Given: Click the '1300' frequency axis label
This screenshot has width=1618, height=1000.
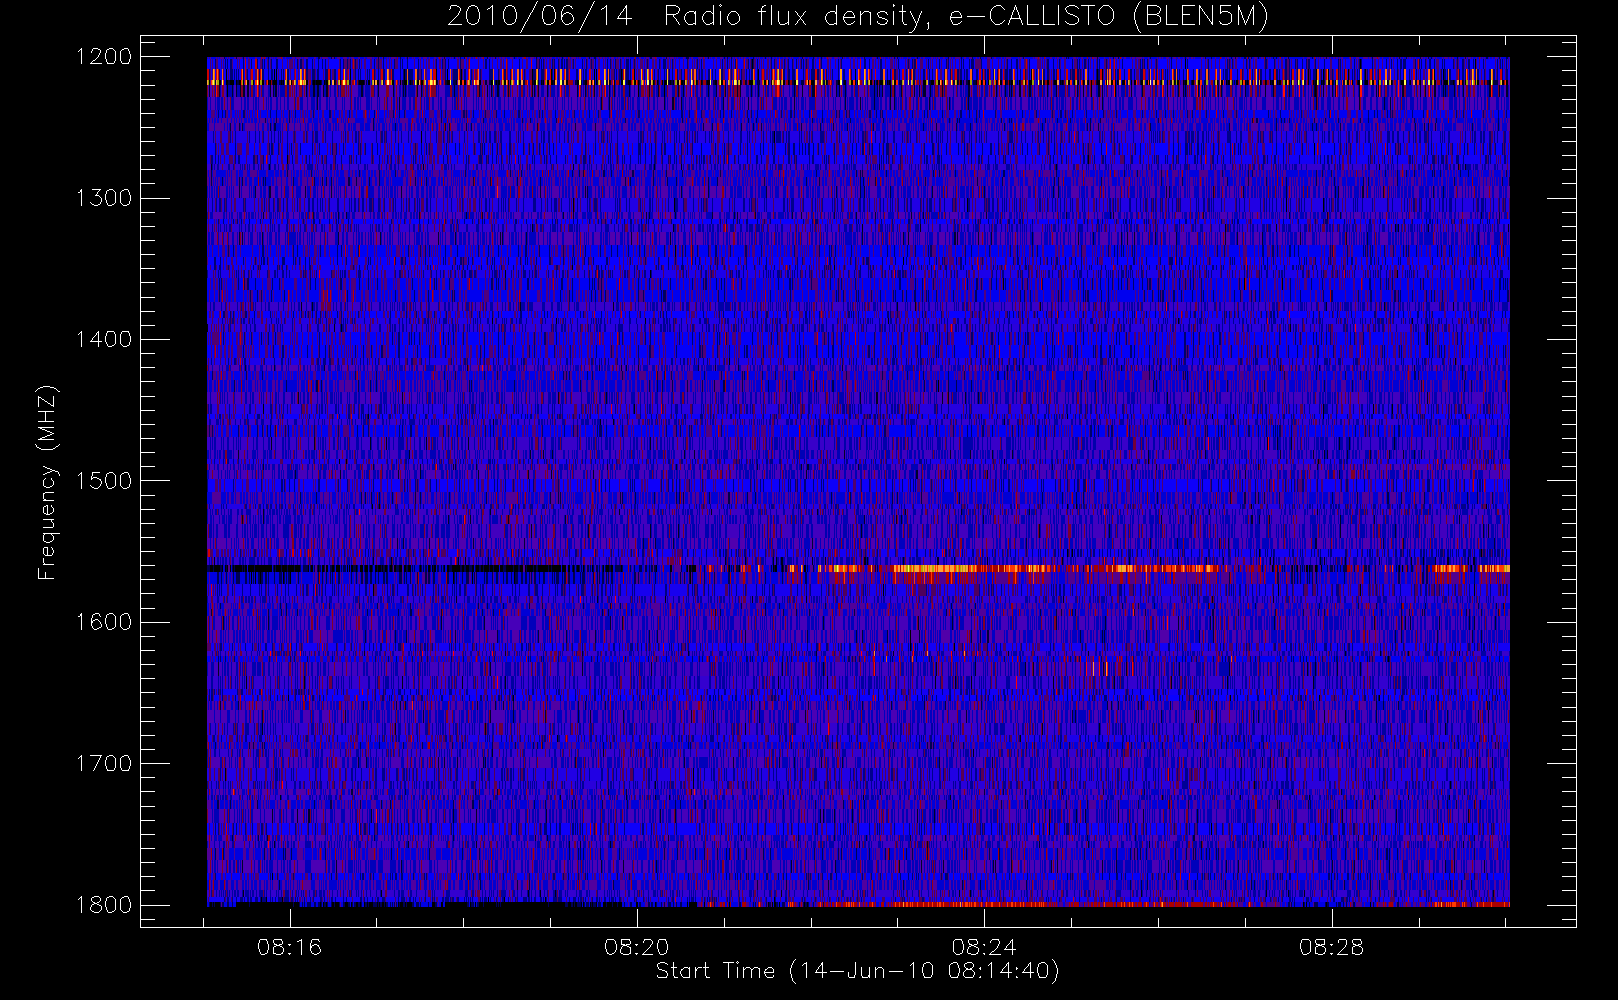Looking at the screenshot, I should pyautogui.click(x=104, y=198).
